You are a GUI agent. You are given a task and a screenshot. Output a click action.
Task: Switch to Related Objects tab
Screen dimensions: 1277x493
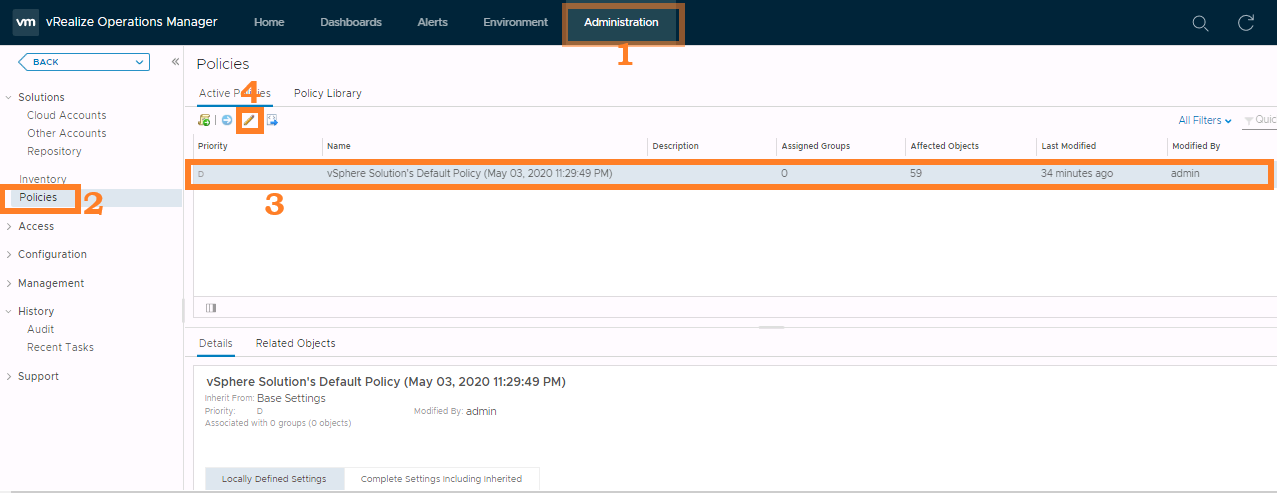click(x=296, y=343)
